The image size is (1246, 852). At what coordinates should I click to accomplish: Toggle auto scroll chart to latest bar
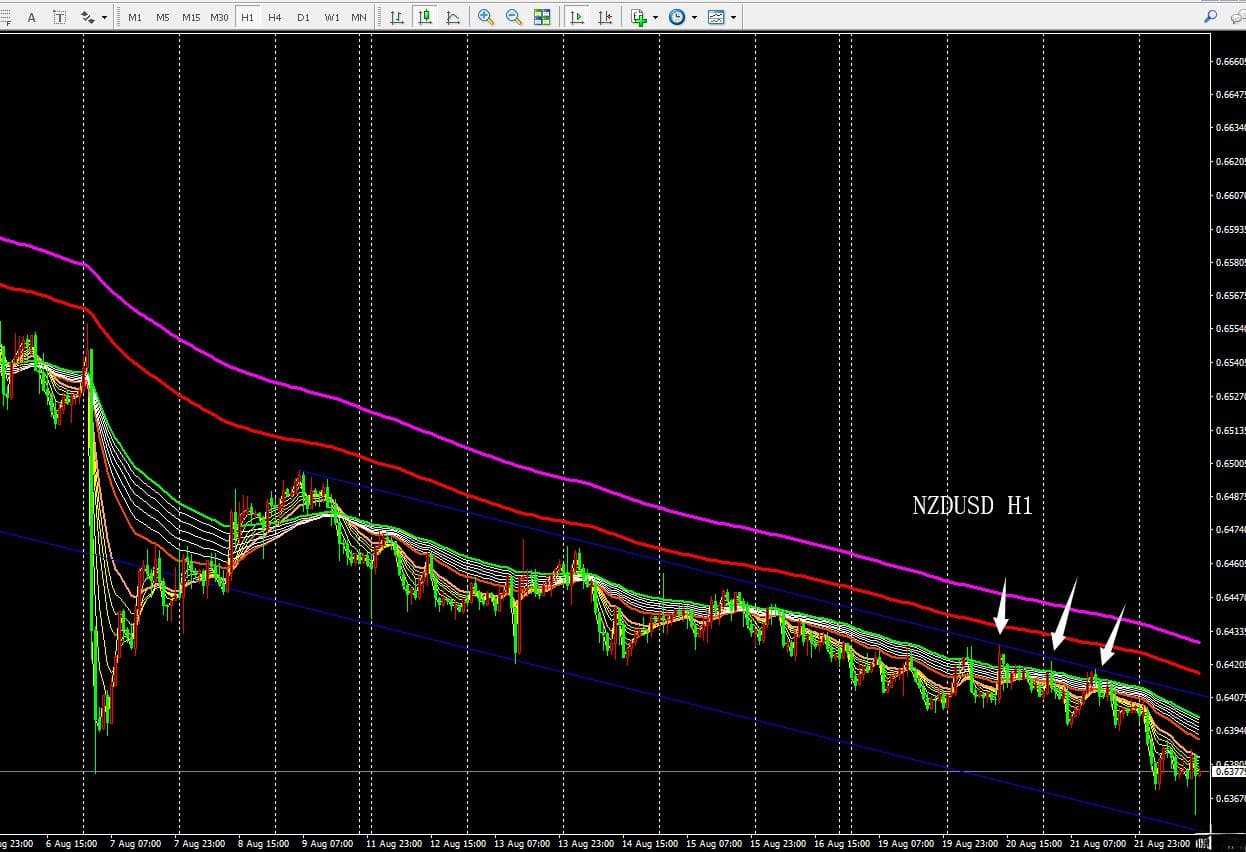point(577,17)
